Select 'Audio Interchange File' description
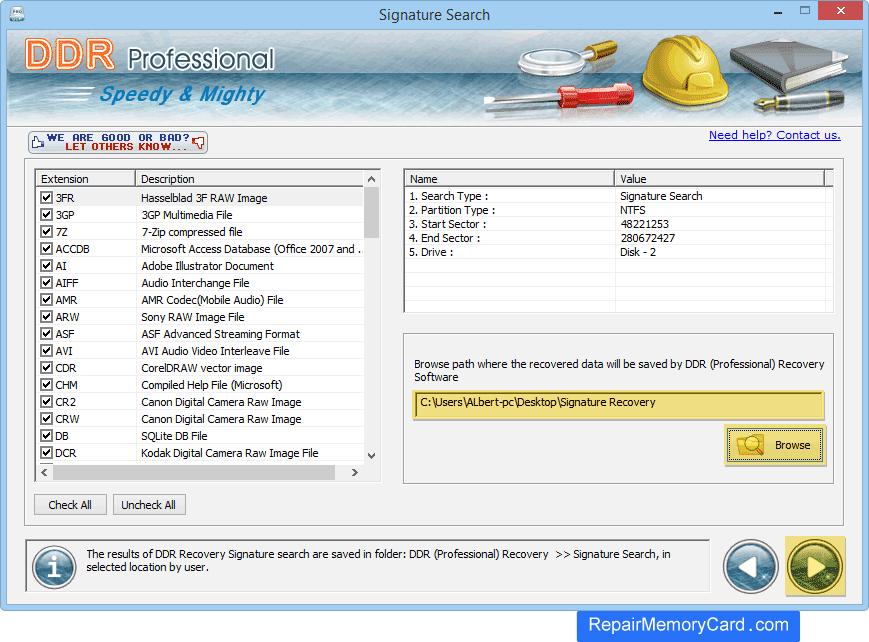Image resolution: width=869 pixels, height=642 pixels. pyautogui.click(x=195, y=283)
